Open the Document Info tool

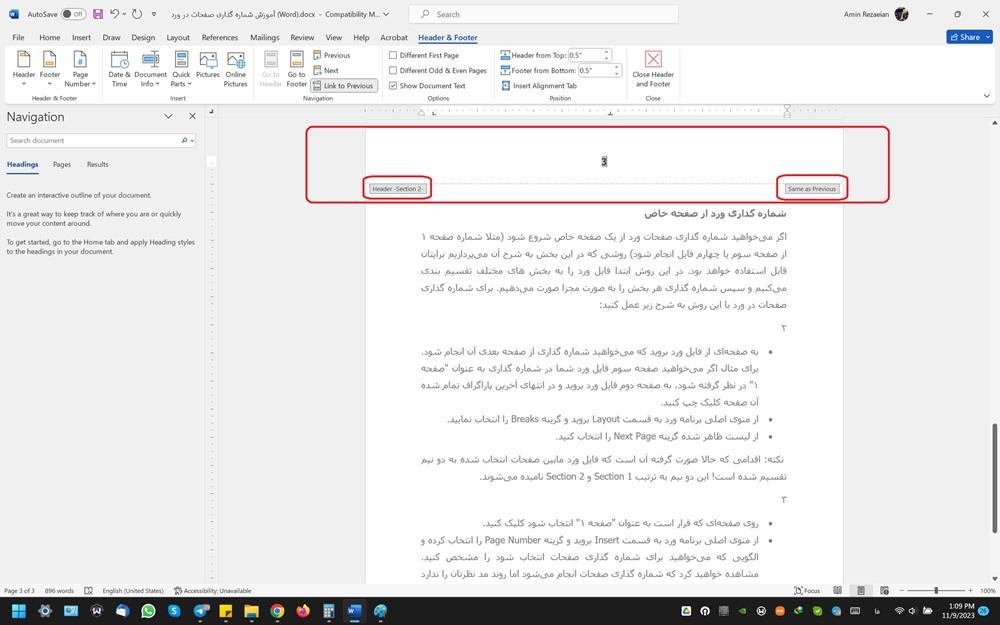click(151, 68)
